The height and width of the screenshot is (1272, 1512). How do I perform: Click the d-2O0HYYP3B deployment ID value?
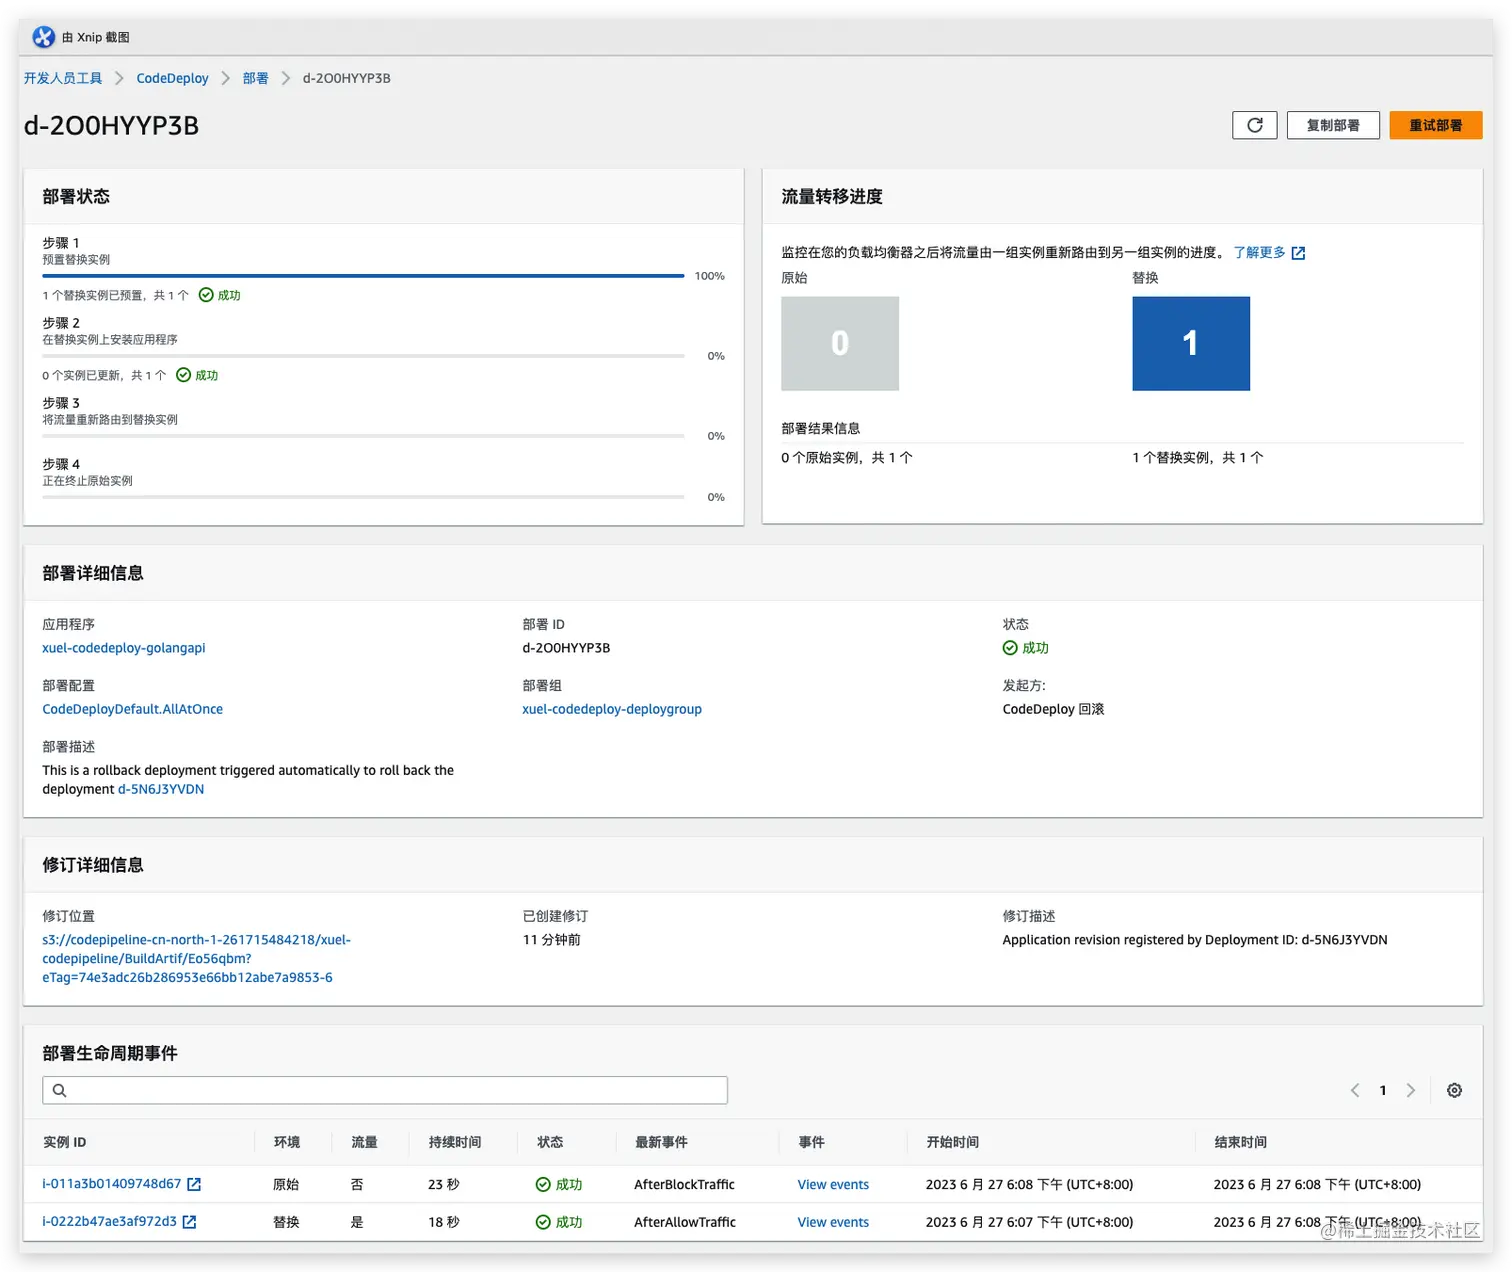click(566, 648)
